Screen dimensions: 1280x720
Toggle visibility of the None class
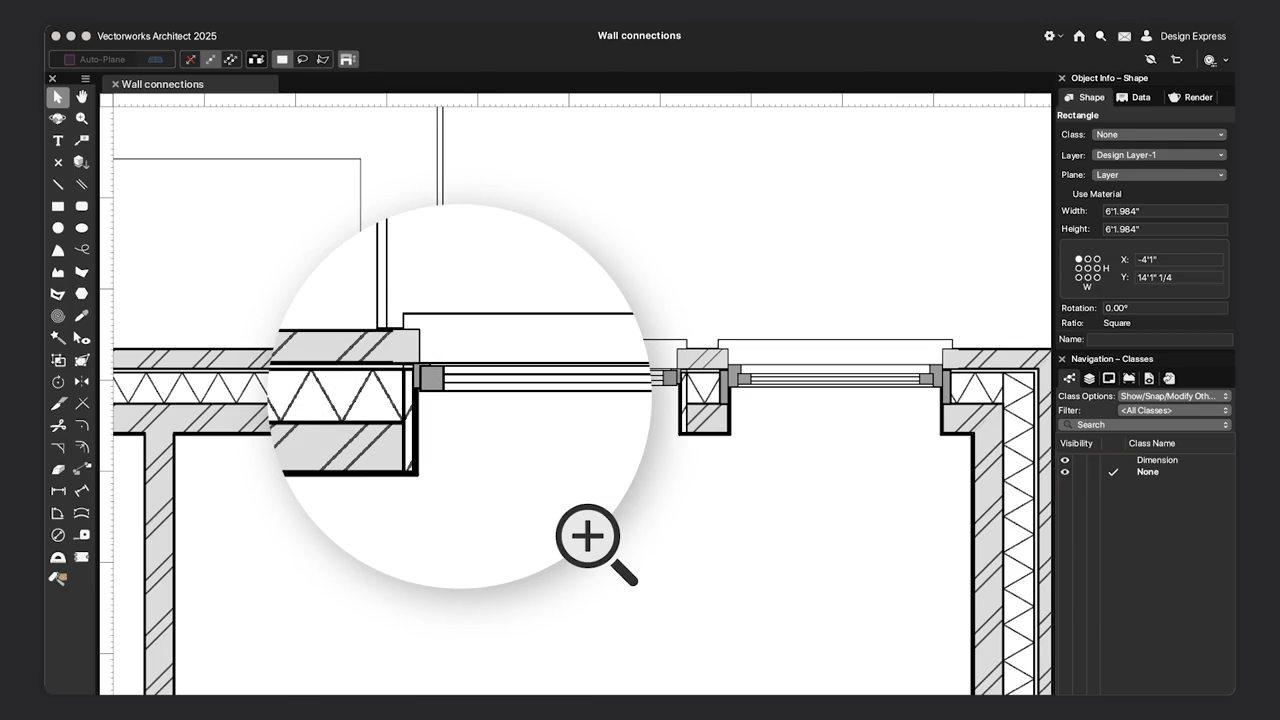tap(1064, 472)
